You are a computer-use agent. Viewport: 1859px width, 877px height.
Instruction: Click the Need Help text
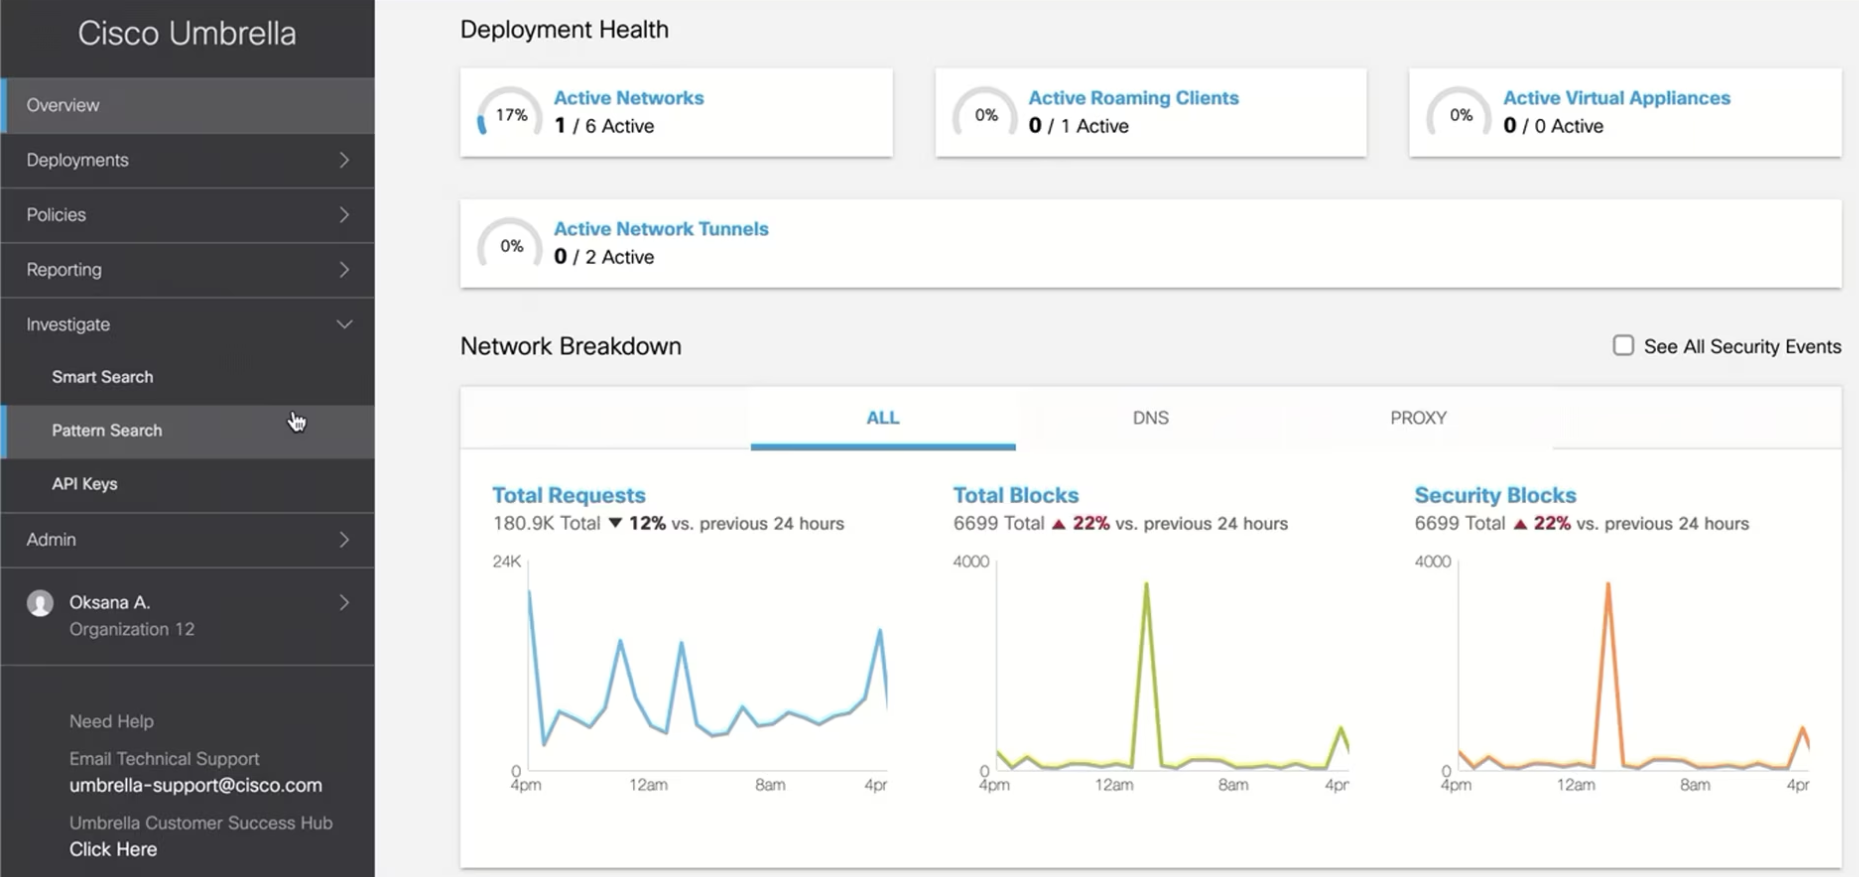coord(111,721)
